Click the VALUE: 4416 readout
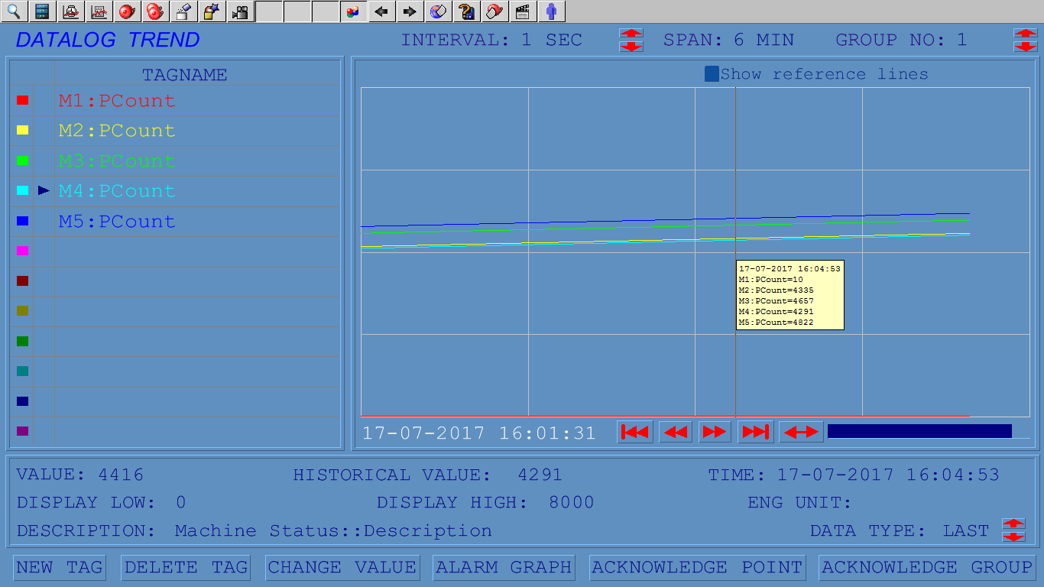This screenshot has height=587, width=1044. (x=80, y=475)
